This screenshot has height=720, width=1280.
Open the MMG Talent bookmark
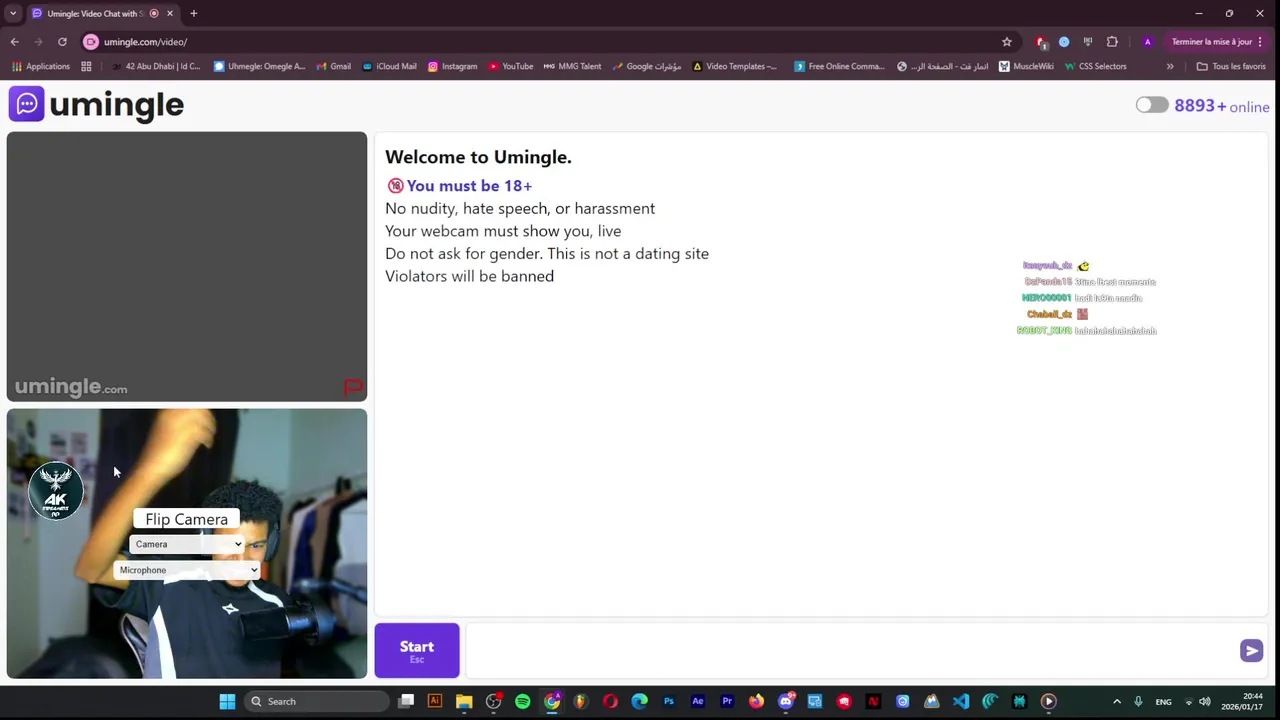[572, 66]
